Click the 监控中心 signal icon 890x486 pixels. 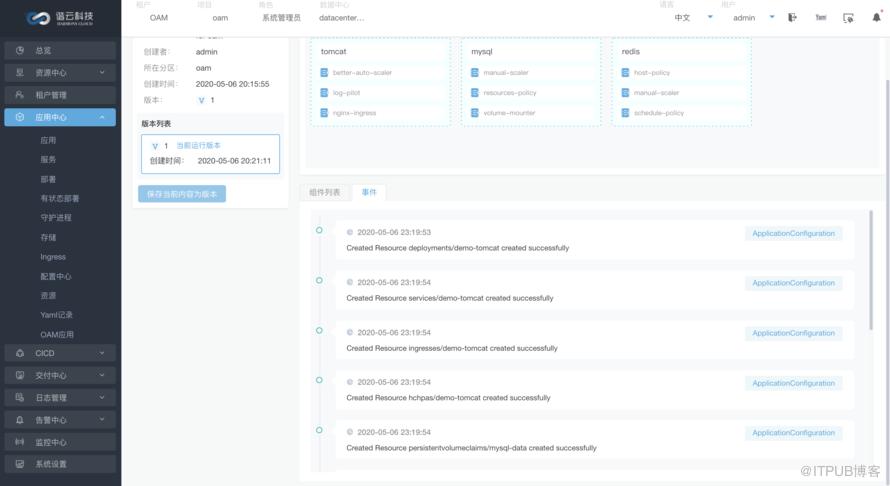pos(20,442)
